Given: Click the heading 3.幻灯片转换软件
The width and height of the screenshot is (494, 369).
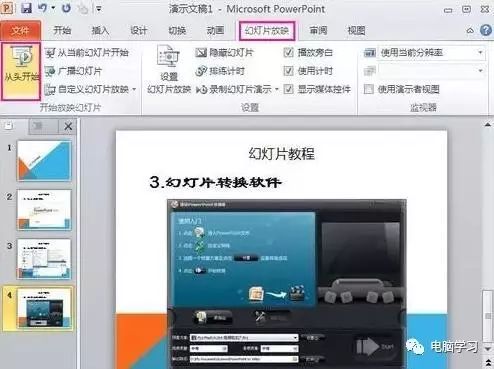Looking at the screenshot, I should [216, 182].
